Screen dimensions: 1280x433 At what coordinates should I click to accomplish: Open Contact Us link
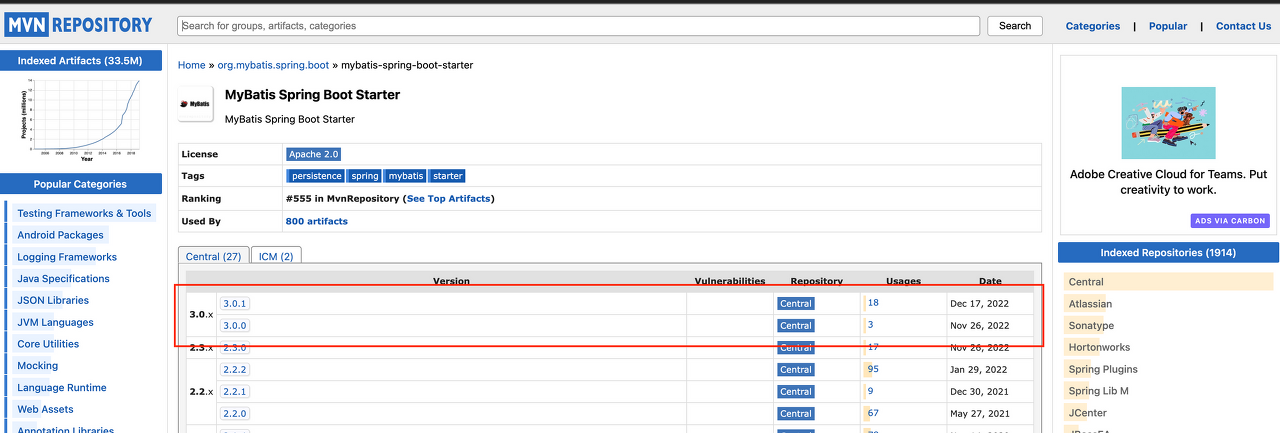tap(1243, 26)
